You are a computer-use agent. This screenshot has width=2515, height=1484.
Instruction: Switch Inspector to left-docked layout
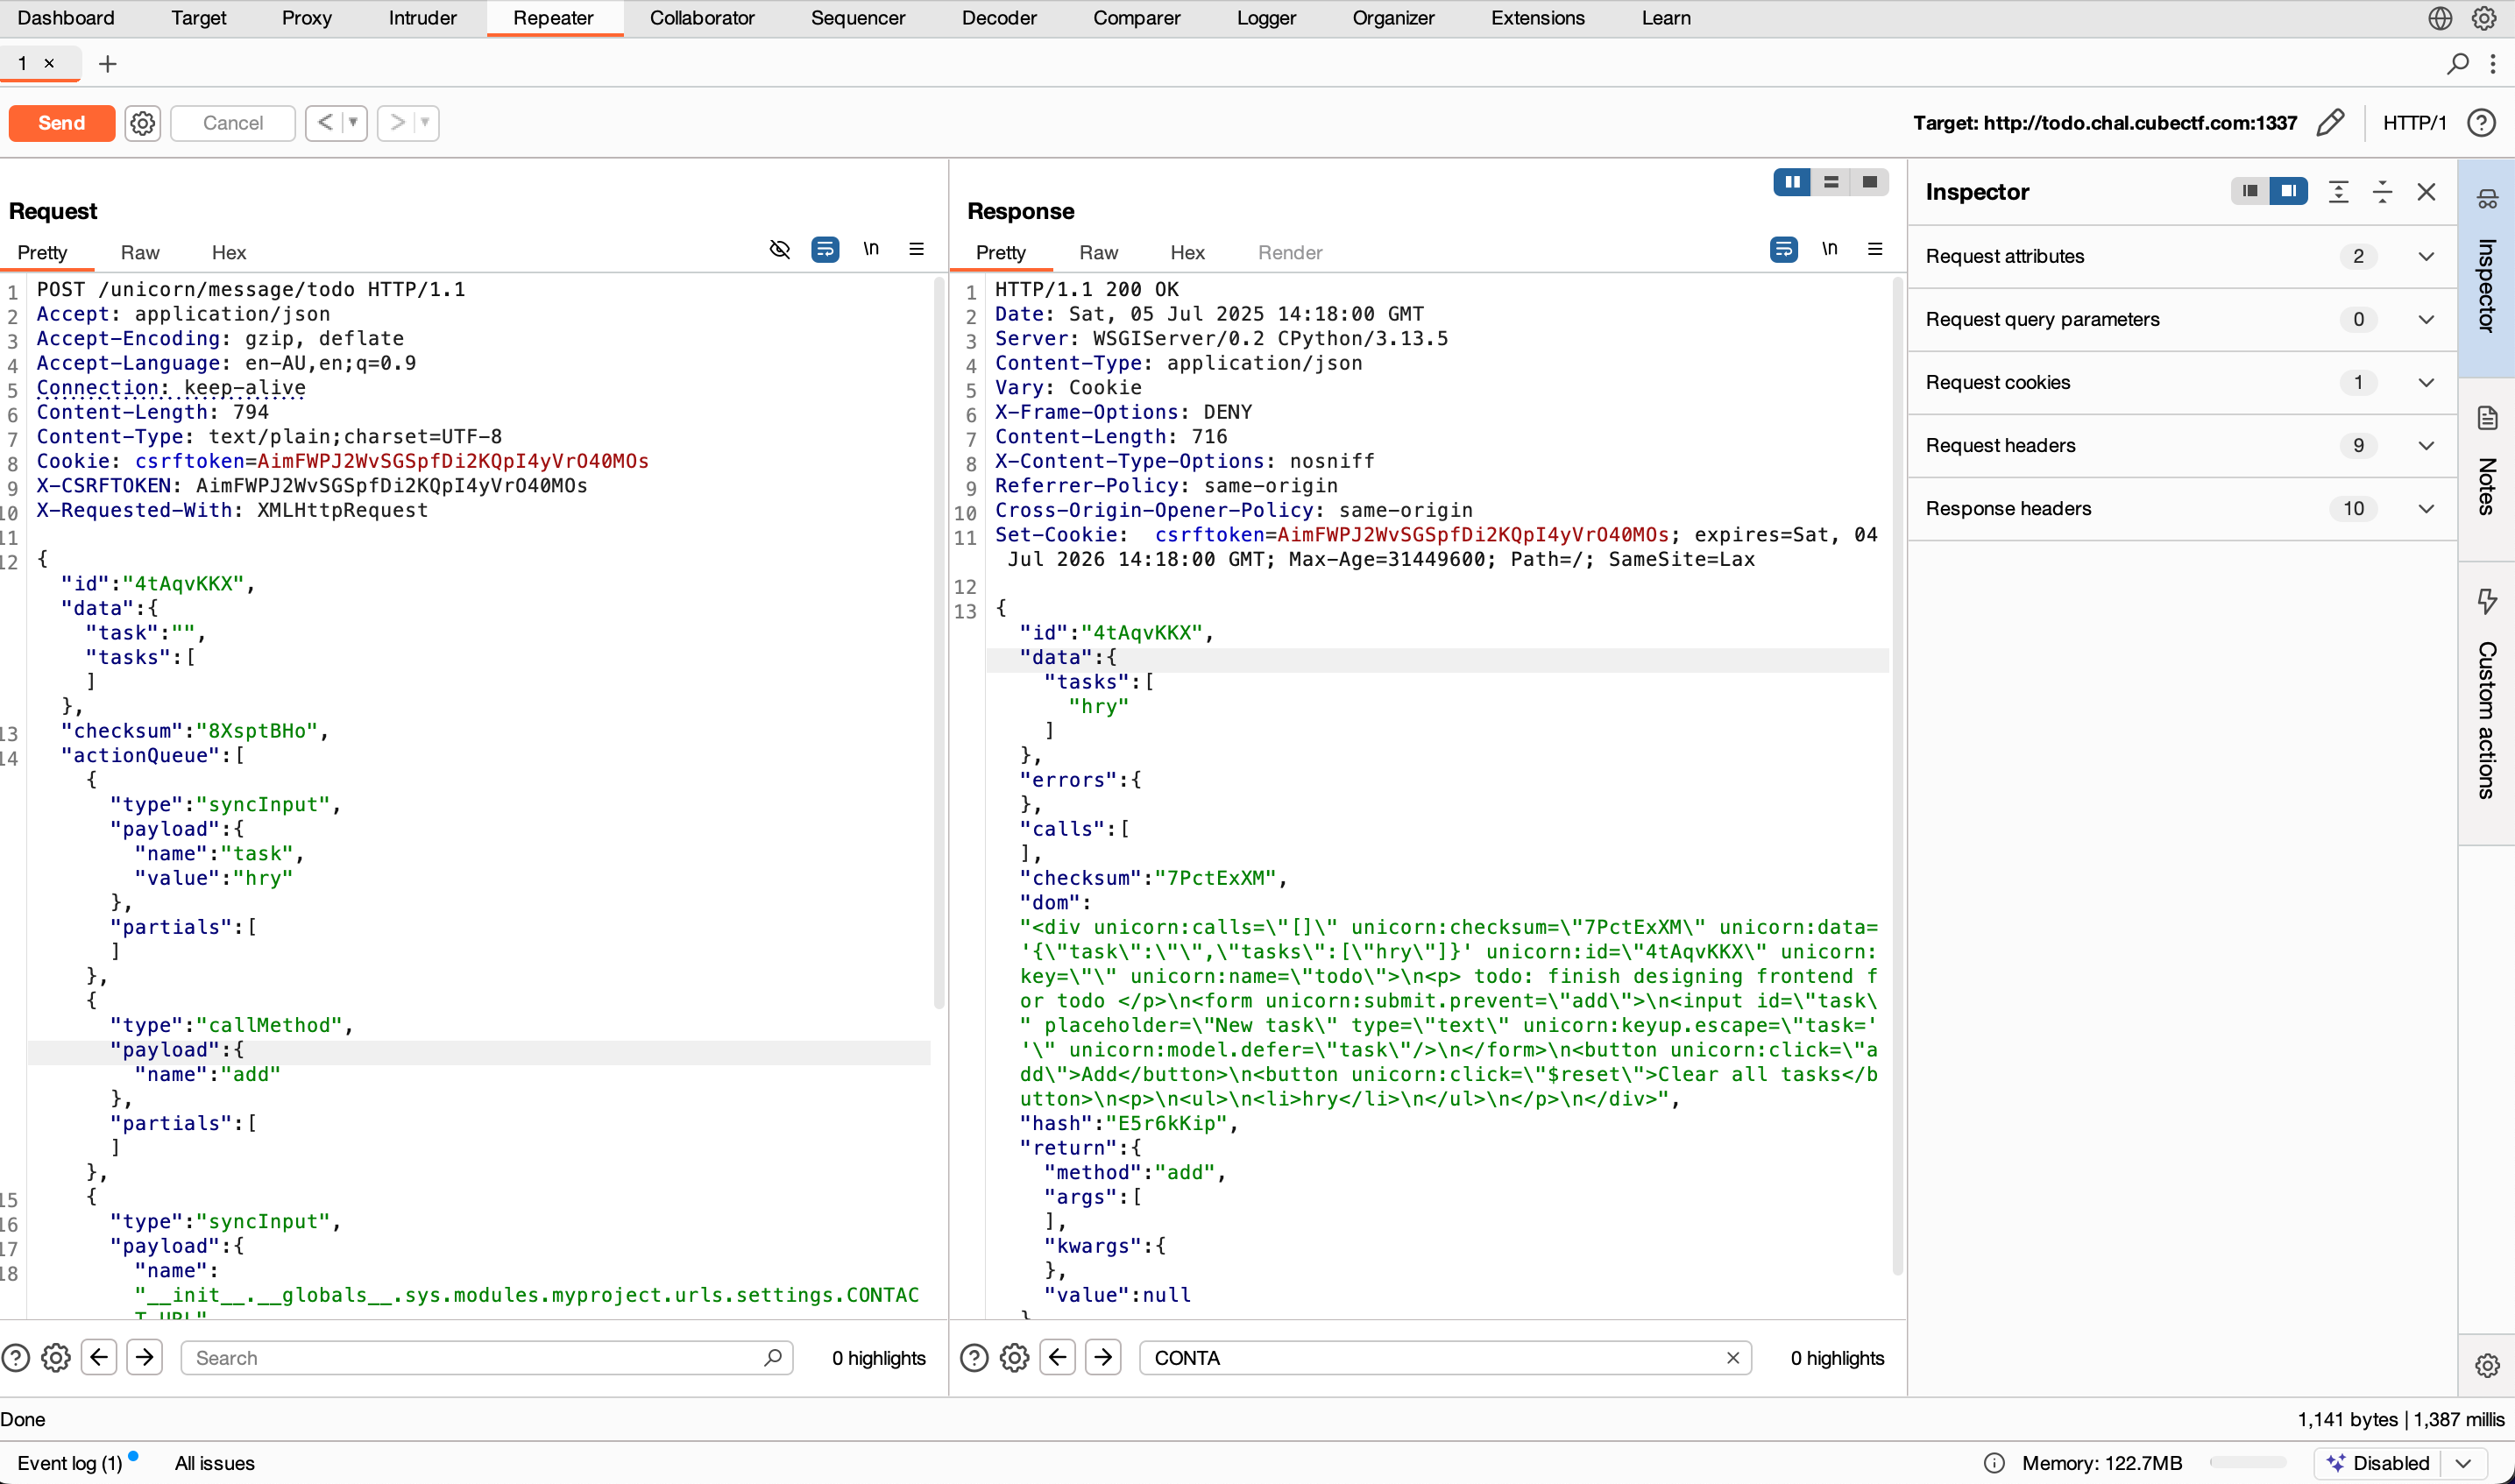click(x=2250, y=191)
